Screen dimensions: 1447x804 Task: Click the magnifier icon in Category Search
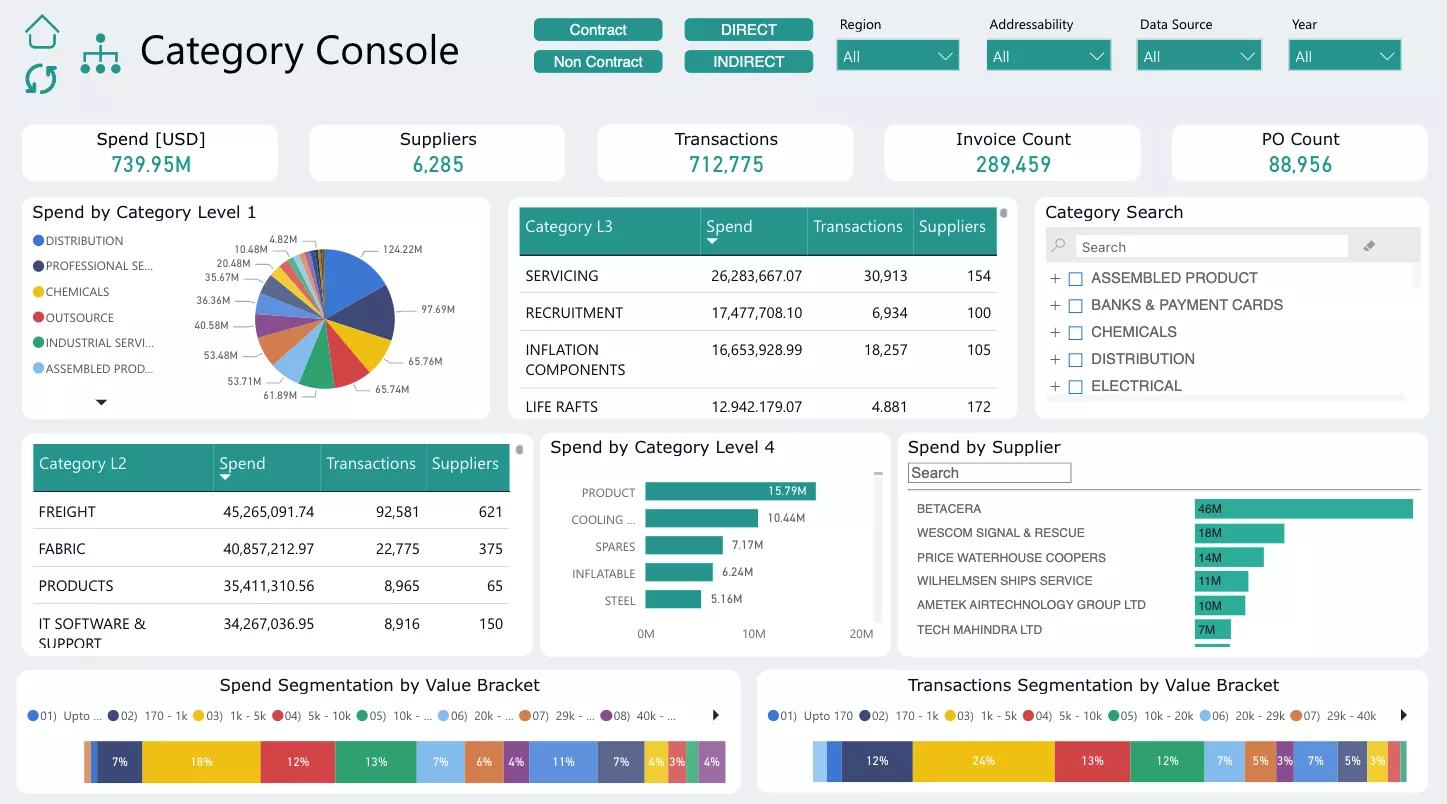click(1058, 246)
